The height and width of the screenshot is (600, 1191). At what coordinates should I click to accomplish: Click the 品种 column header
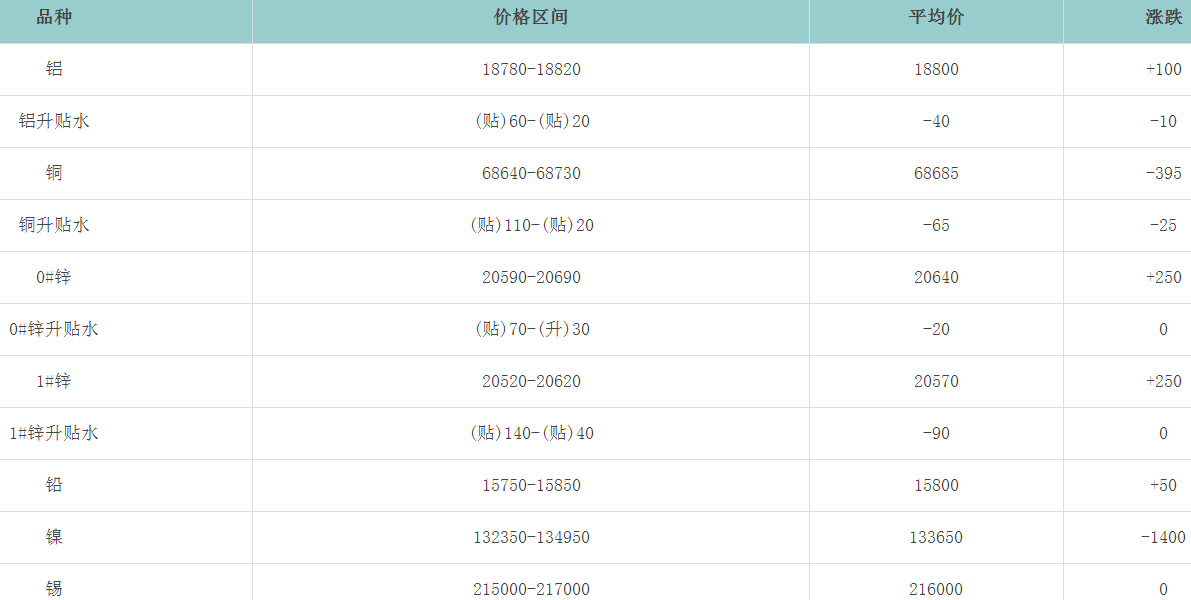[54, 18]
